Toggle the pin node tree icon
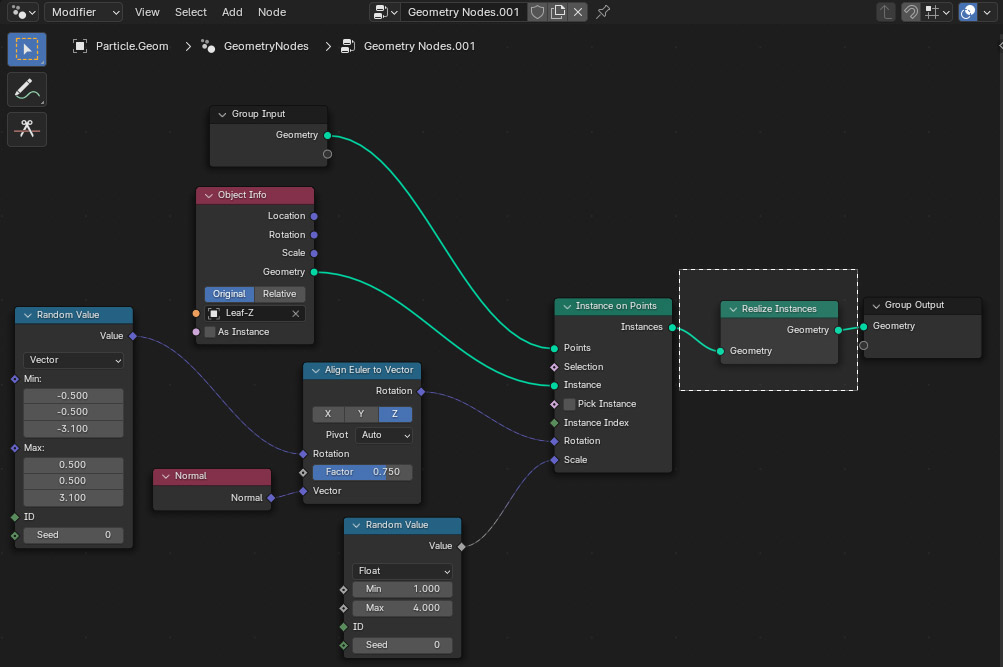1003x667 pixels. click(603, 12)
